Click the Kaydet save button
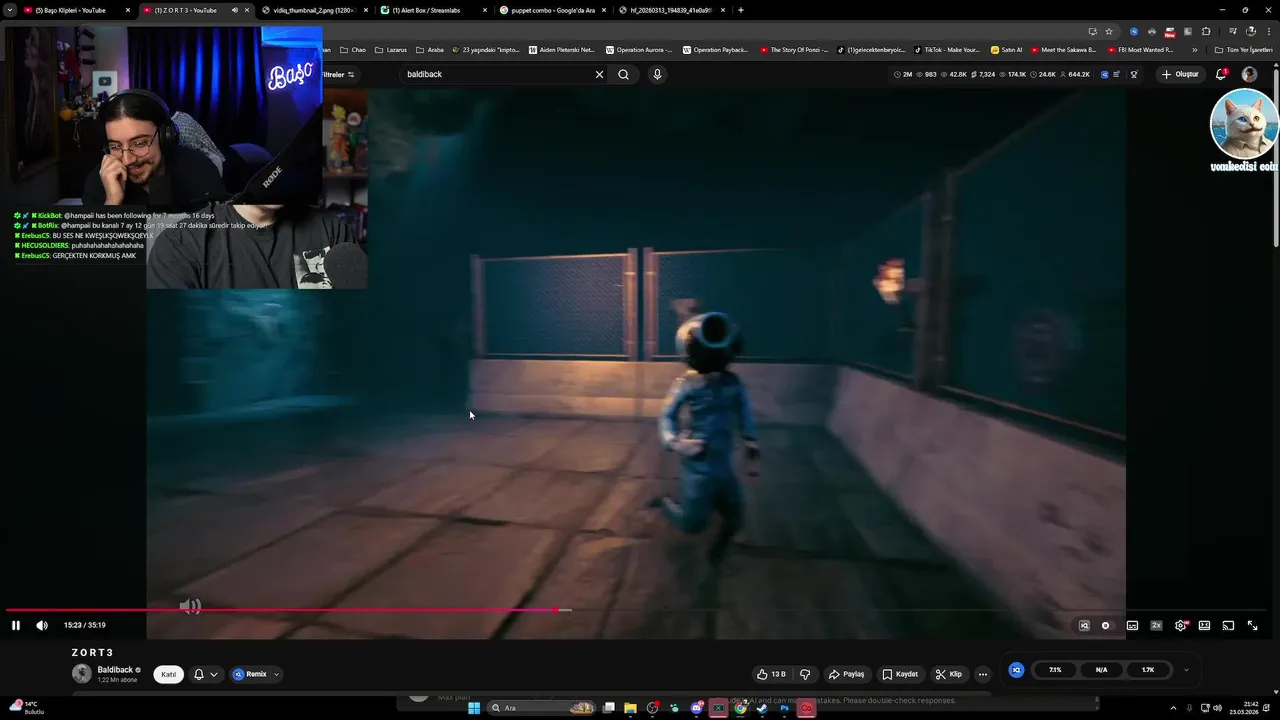Viewport: 1280px width, 720px height. tap(899, 674)
